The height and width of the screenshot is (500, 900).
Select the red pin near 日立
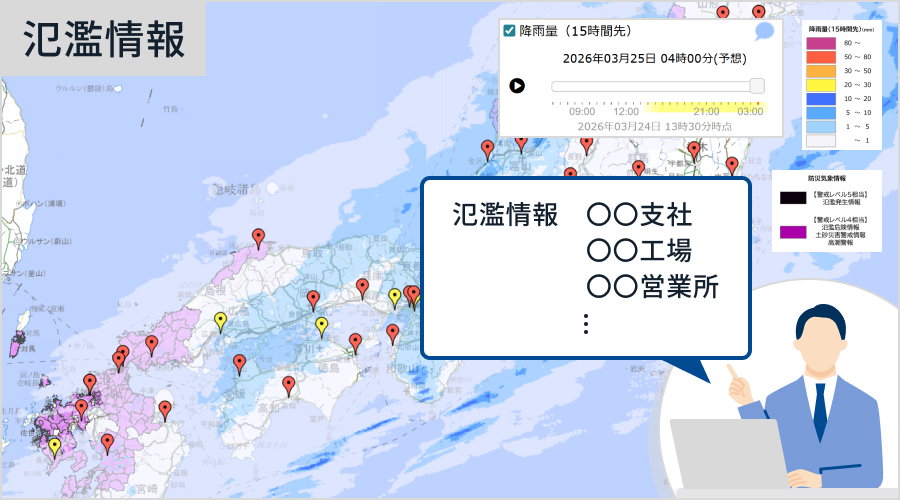(732, 166)
